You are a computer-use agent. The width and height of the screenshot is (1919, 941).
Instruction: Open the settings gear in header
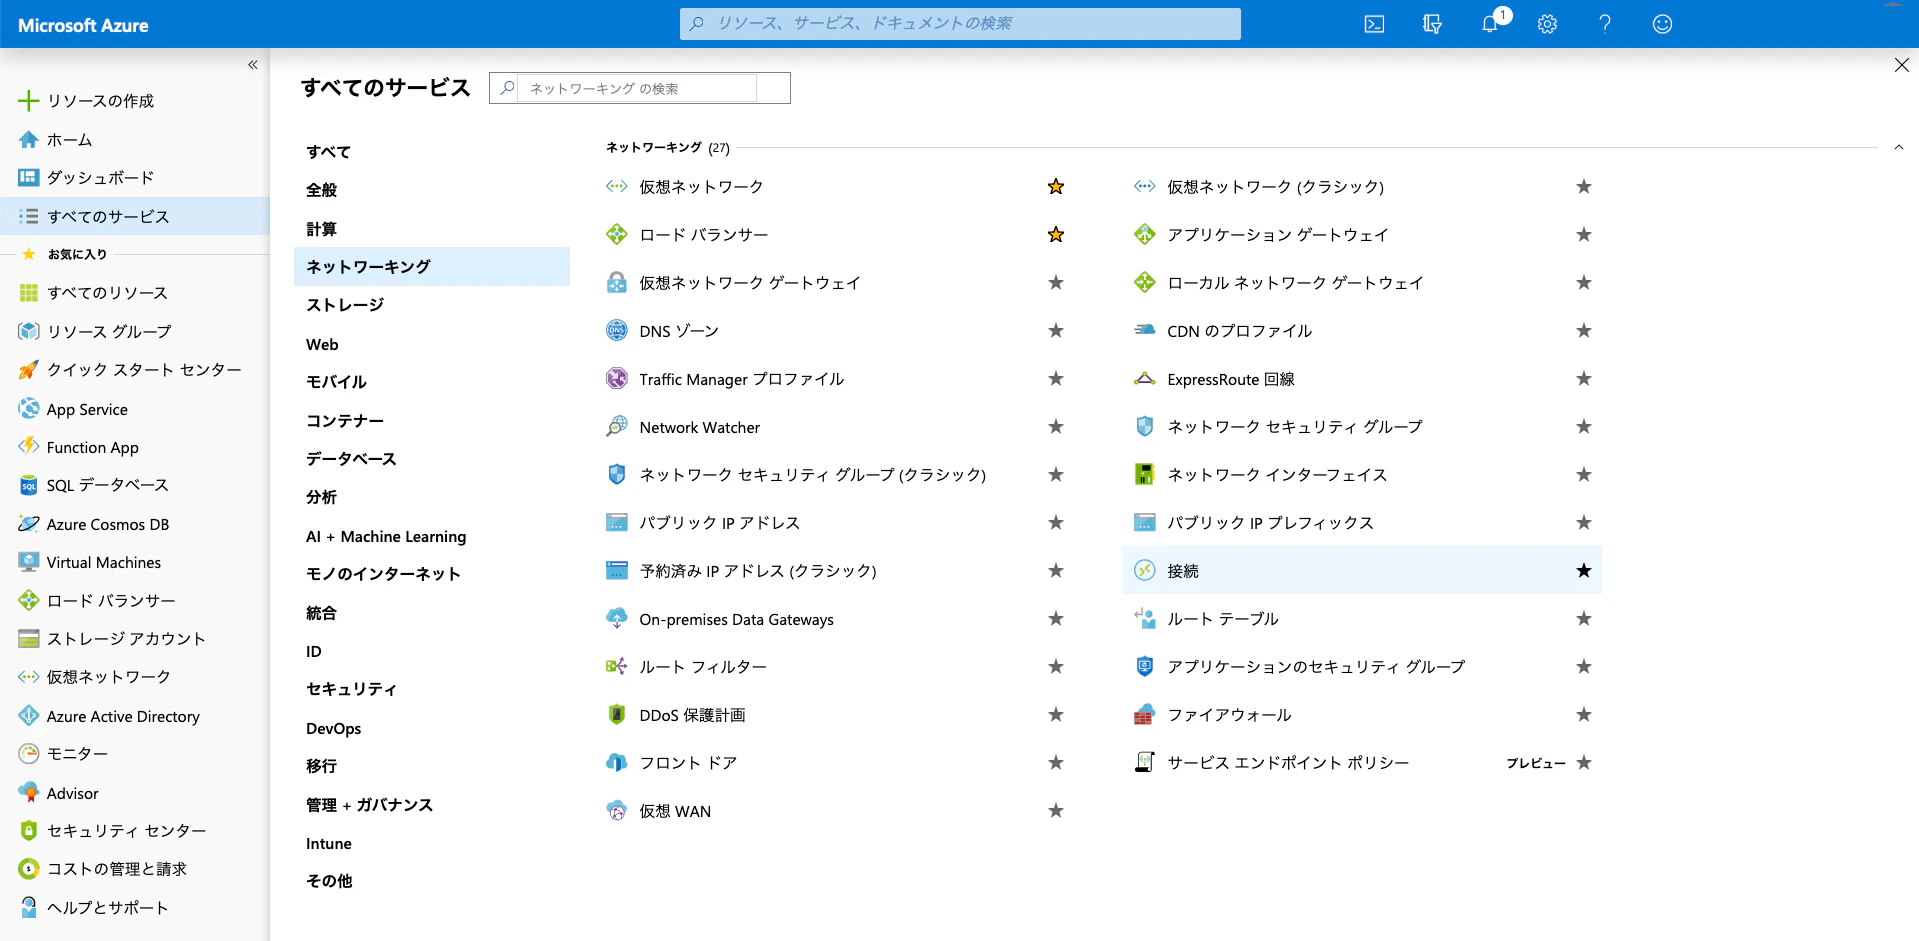coord(1547,24)
